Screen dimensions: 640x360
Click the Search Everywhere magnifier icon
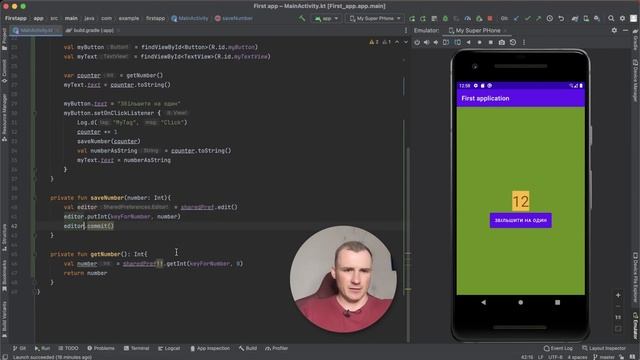[611, 18]
